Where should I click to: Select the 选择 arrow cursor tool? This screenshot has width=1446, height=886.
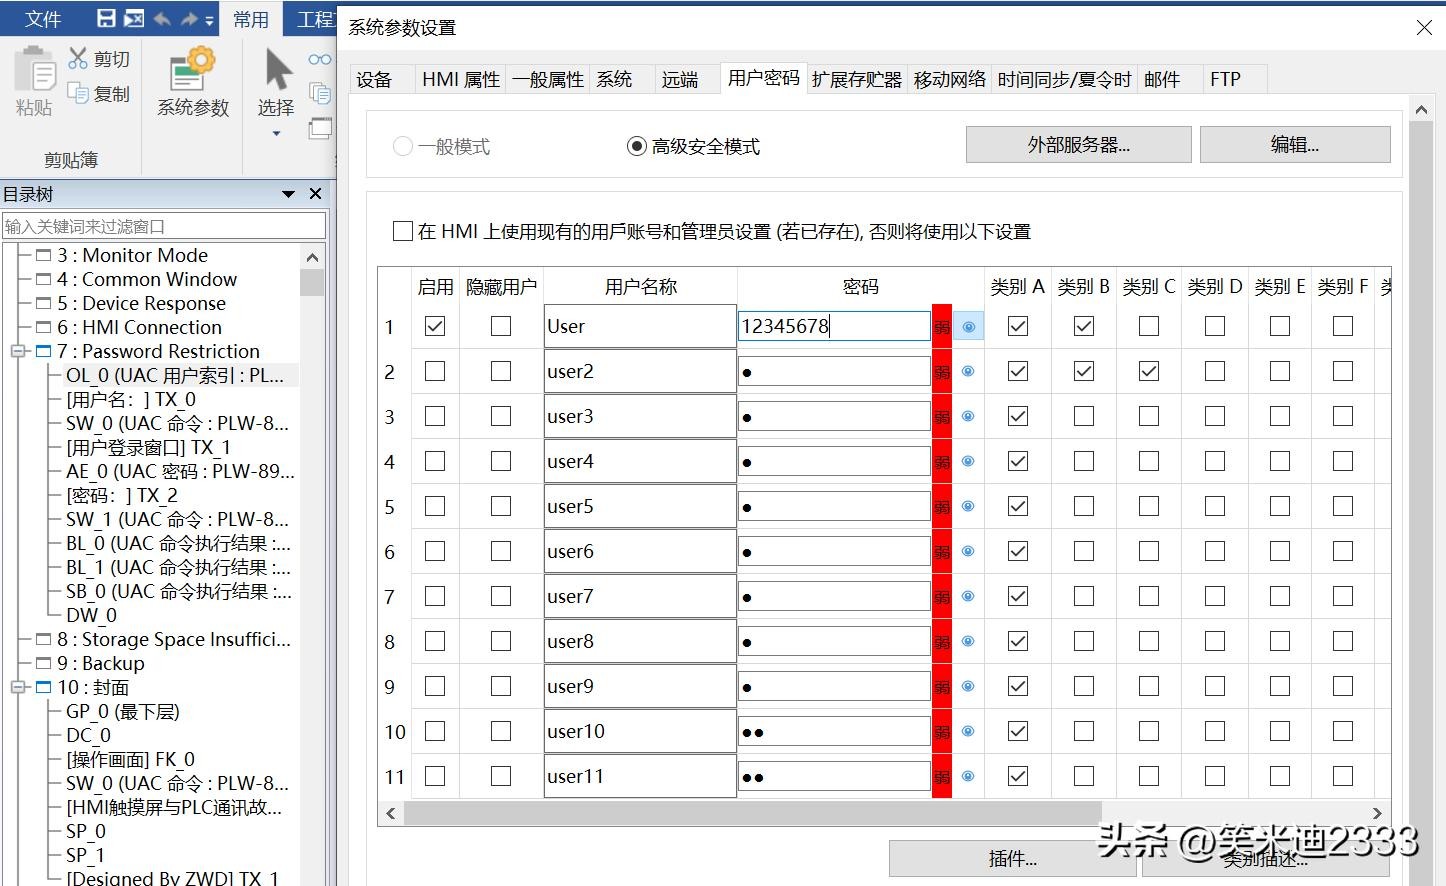point(277,70)
